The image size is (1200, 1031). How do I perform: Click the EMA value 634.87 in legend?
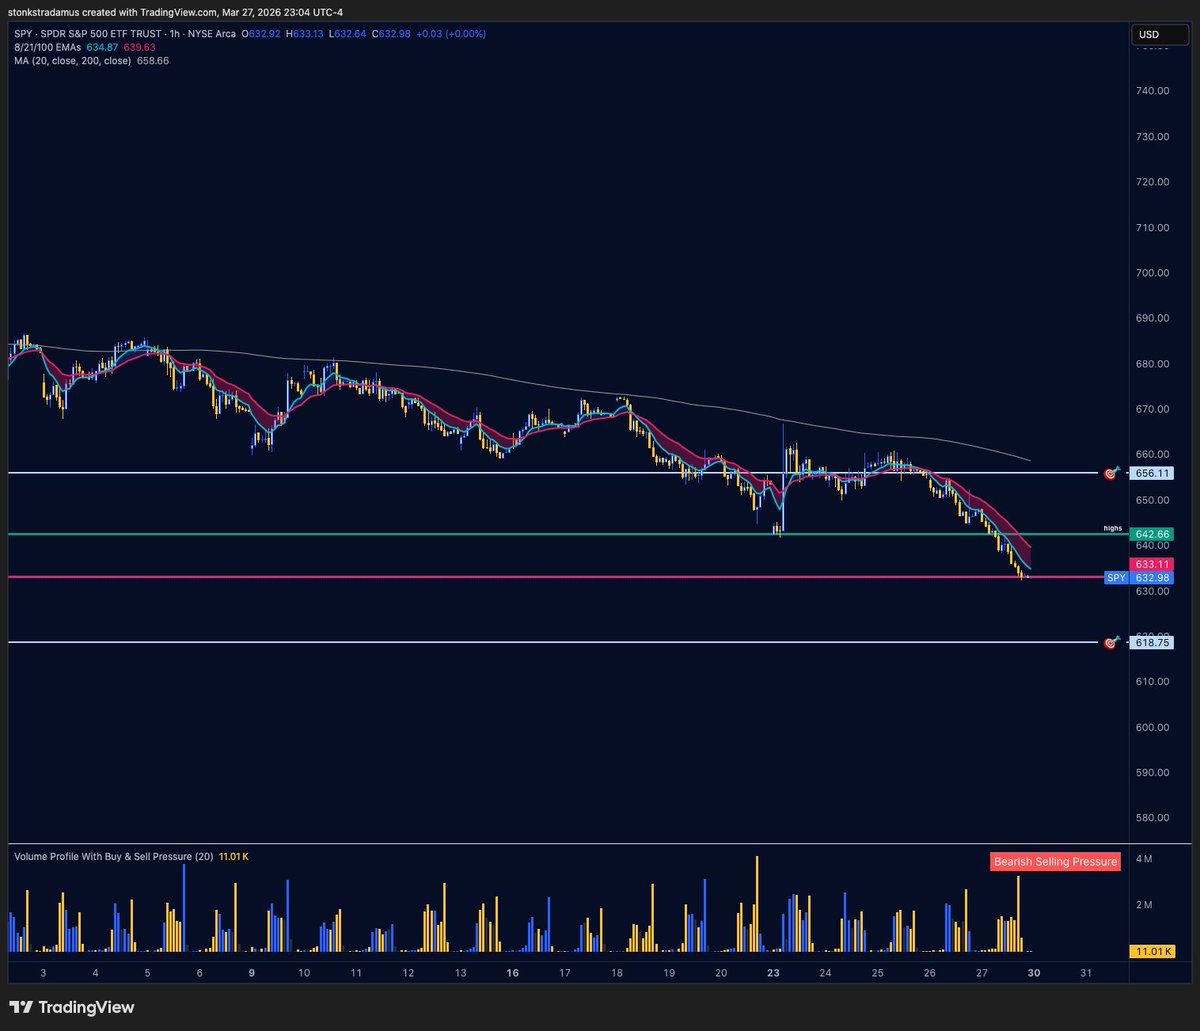[x=103, y=47]
